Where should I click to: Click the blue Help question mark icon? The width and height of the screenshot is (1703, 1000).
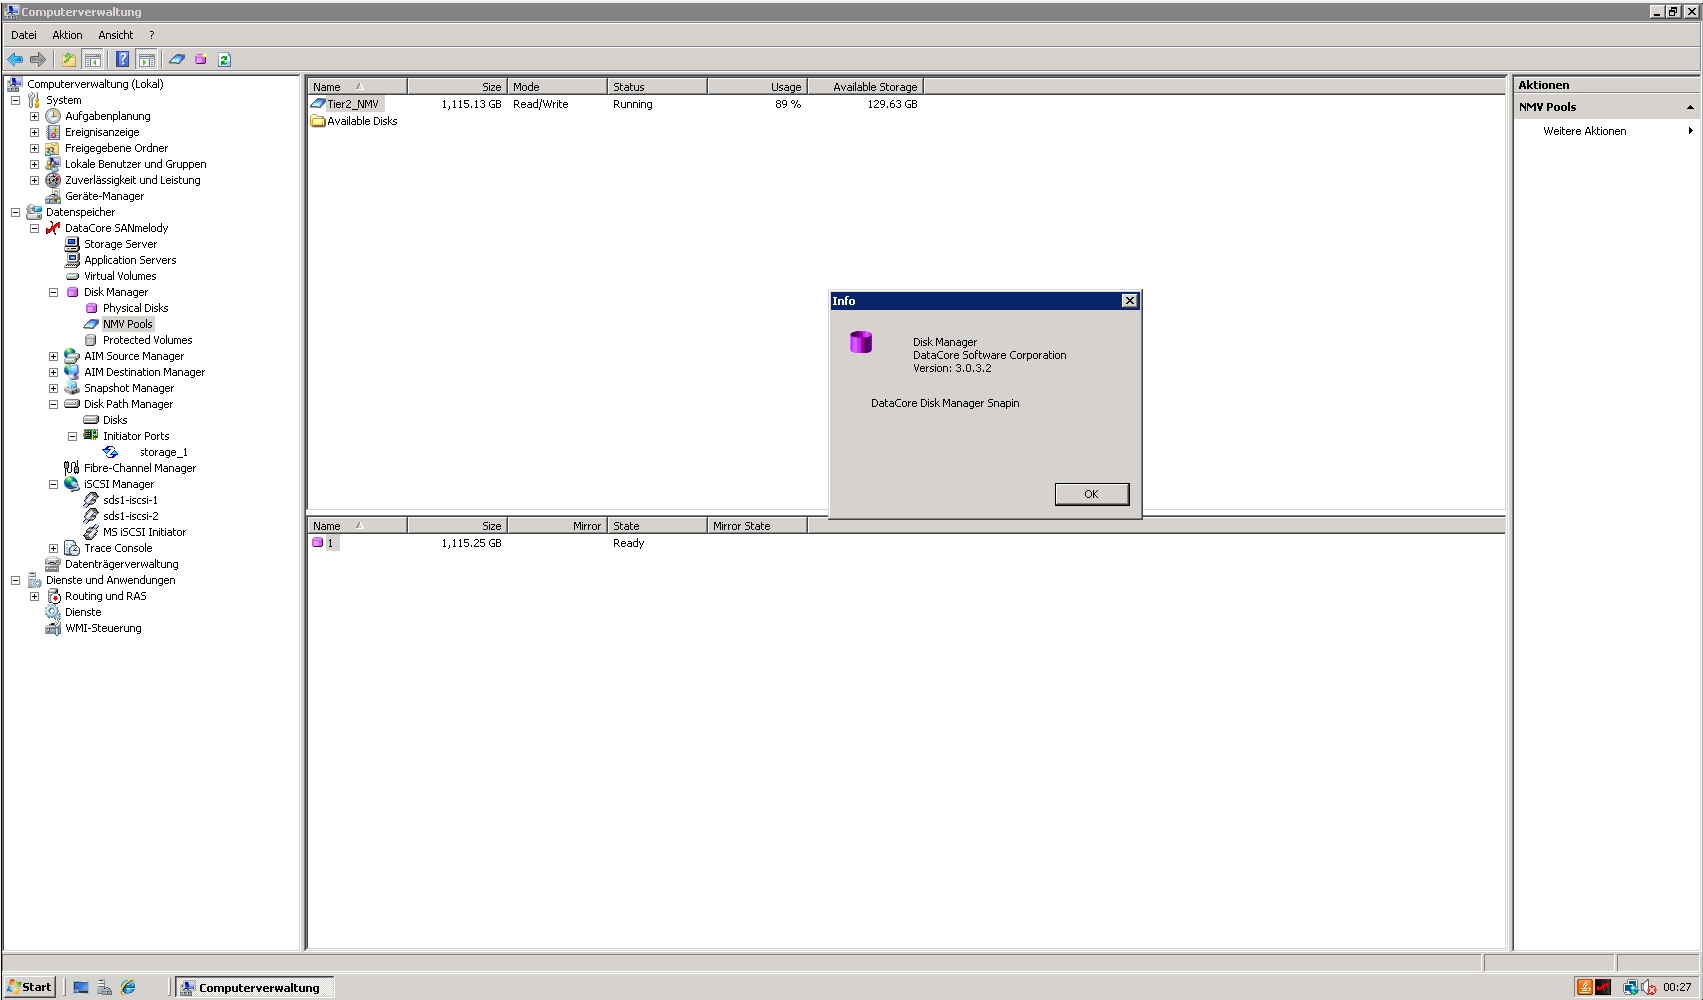point(122,60)
